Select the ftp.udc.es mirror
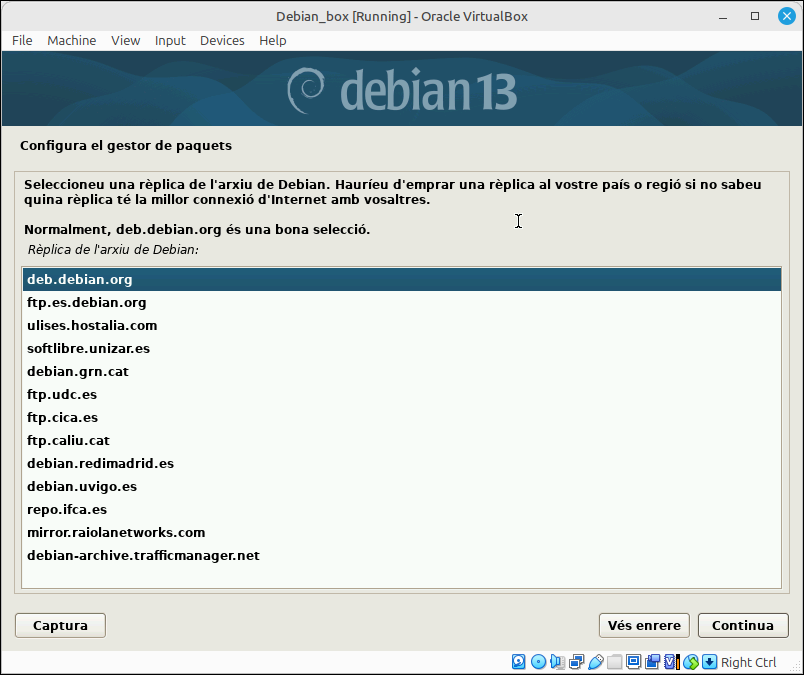Viewport: 804px width, 675px height. tap(401, 394)
